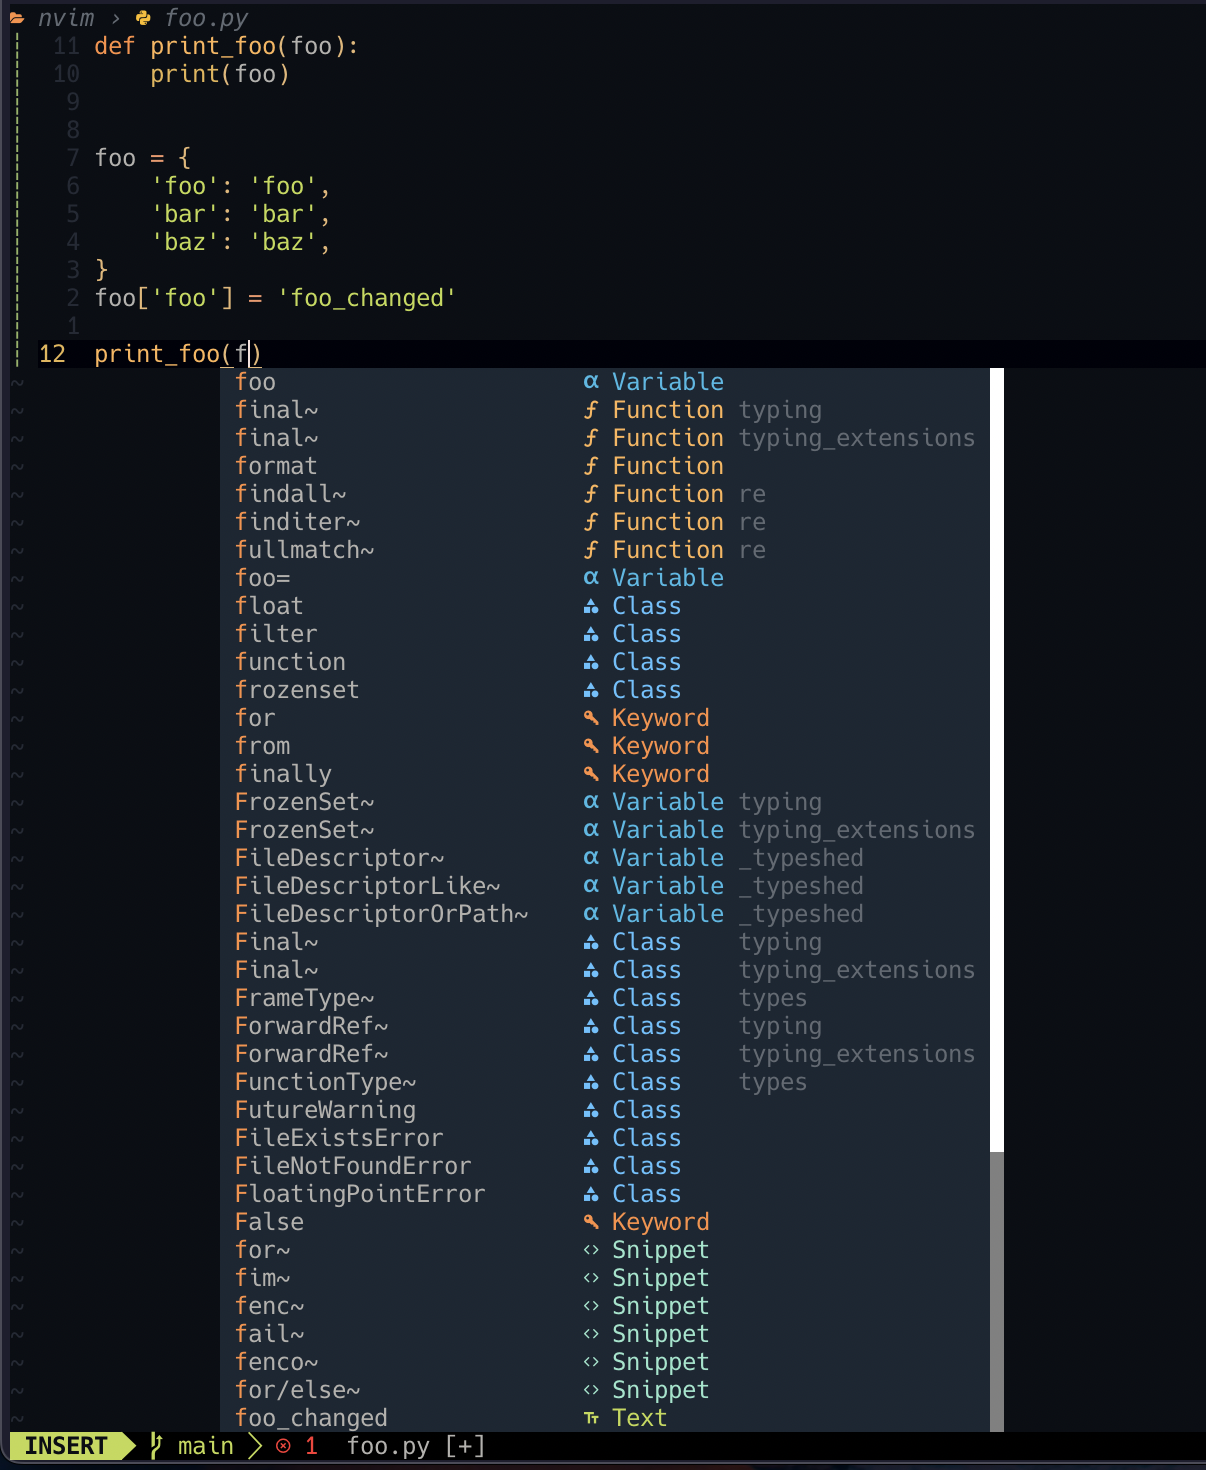Click the Keyword icon beside 'finally'
The image size is (1206, 1470).
tap(591, 773)
